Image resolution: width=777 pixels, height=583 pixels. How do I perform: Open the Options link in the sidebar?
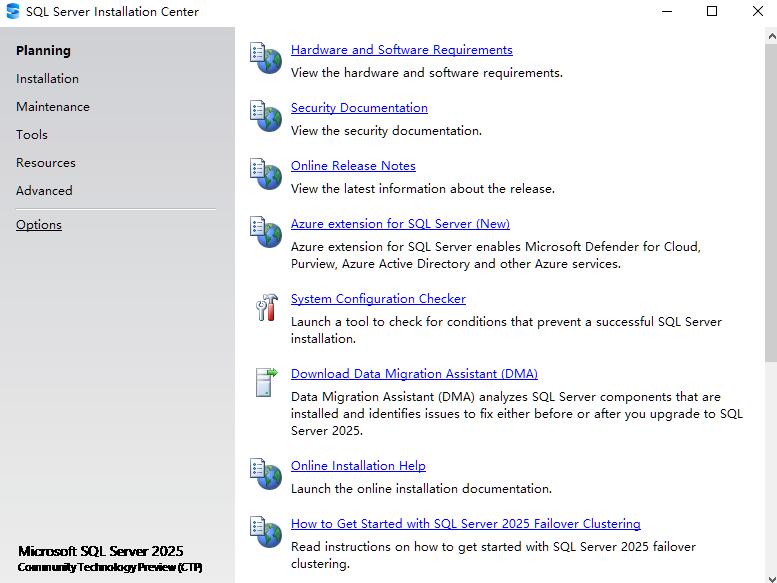tap(39, 225)
